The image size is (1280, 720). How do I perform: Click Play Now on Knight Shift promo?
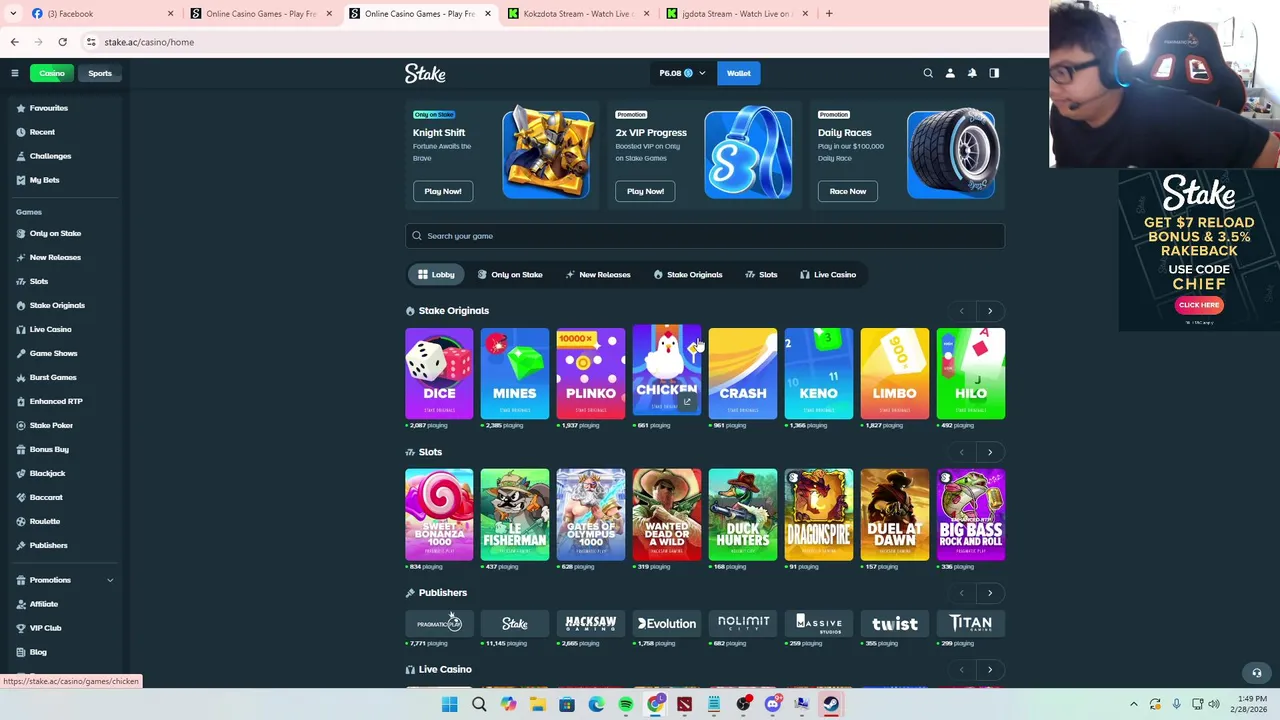[x=443, y=191]
